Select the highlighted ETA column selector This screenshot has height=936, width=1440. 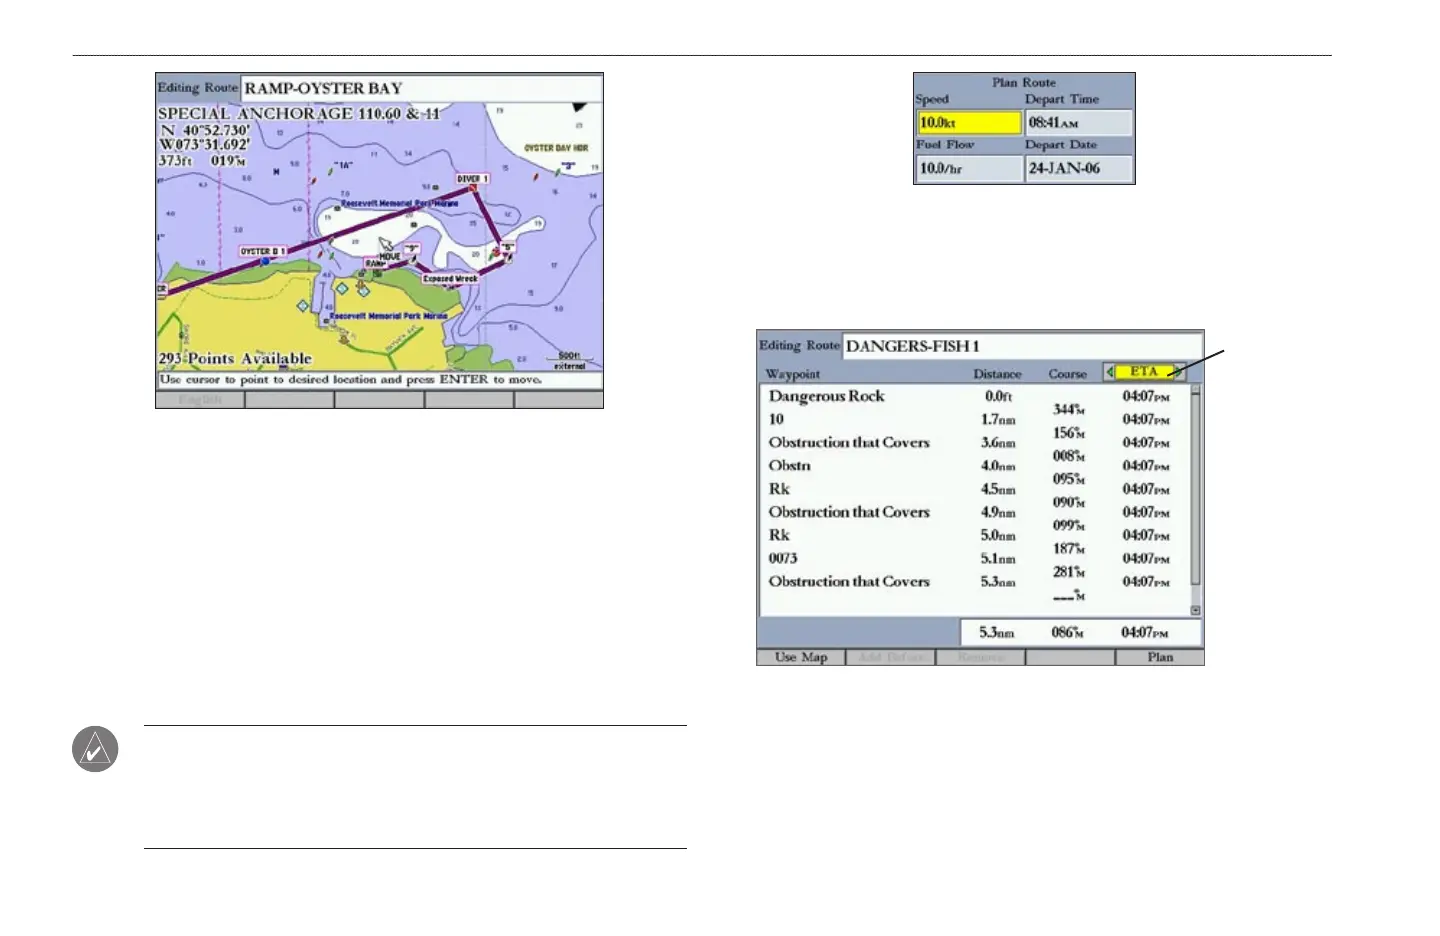coord(1144,372)
